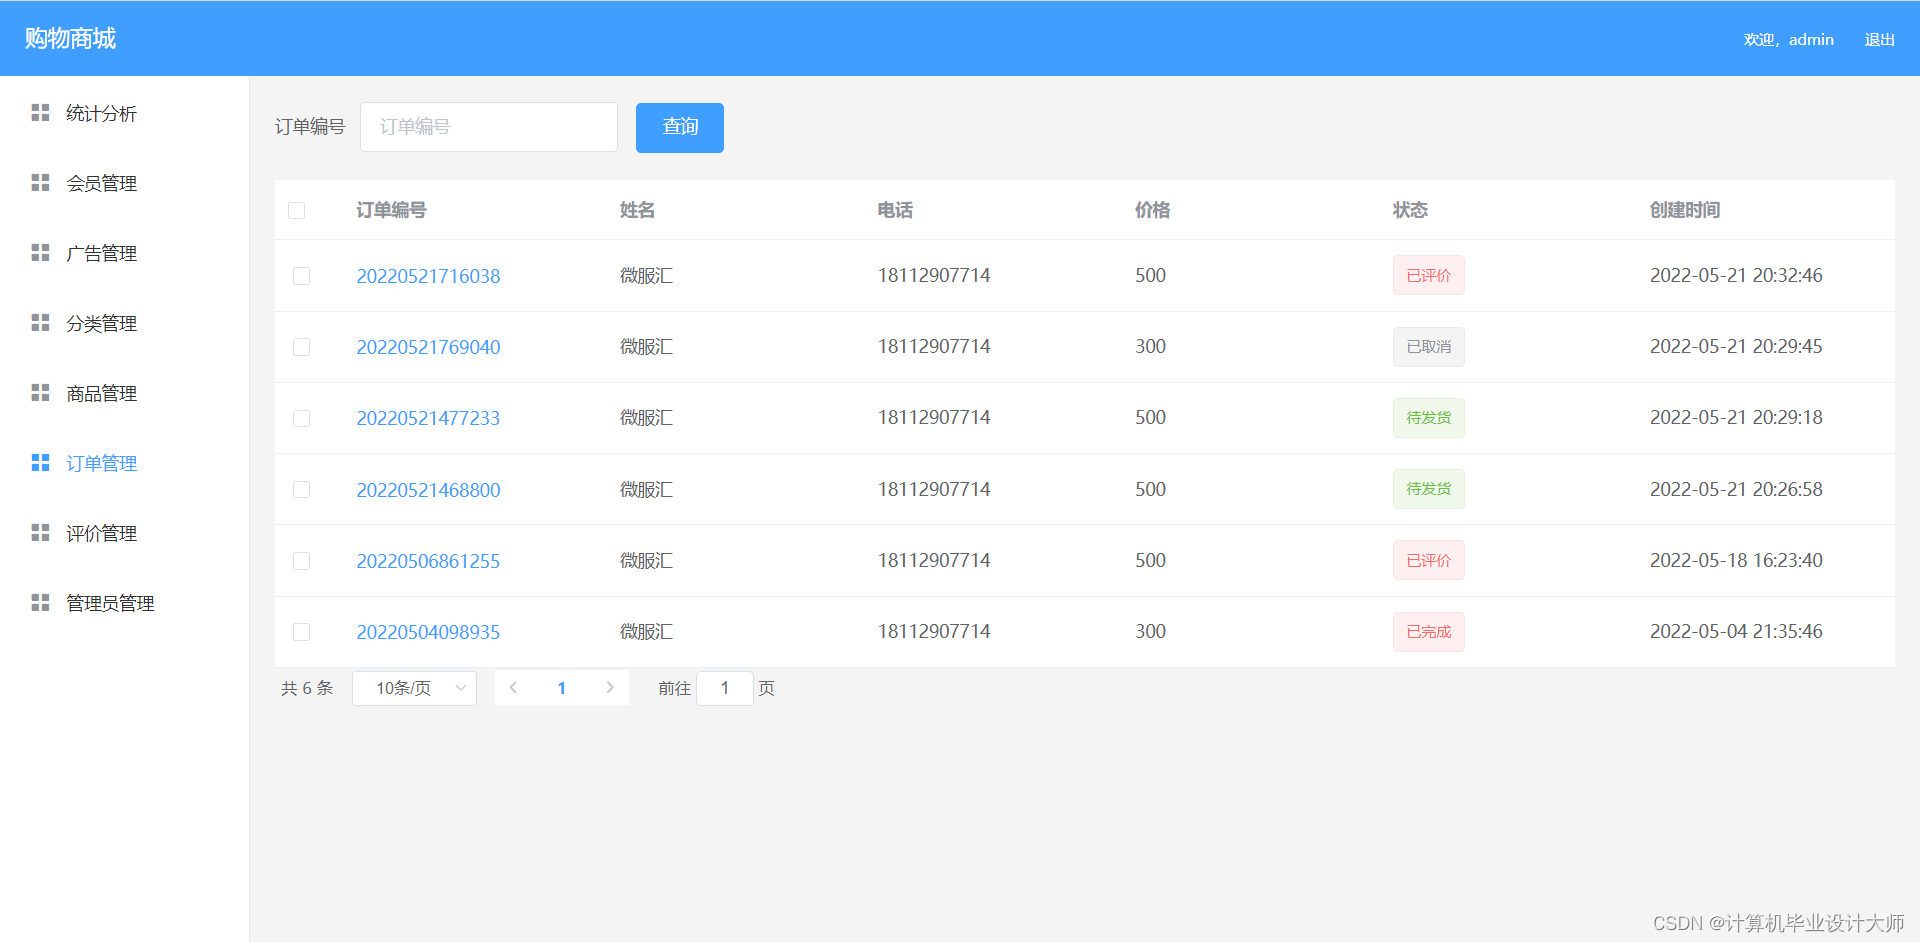1920x942 pixels.
Task: Click the grid icon beside 广告管理
Action: coord(40,253)
